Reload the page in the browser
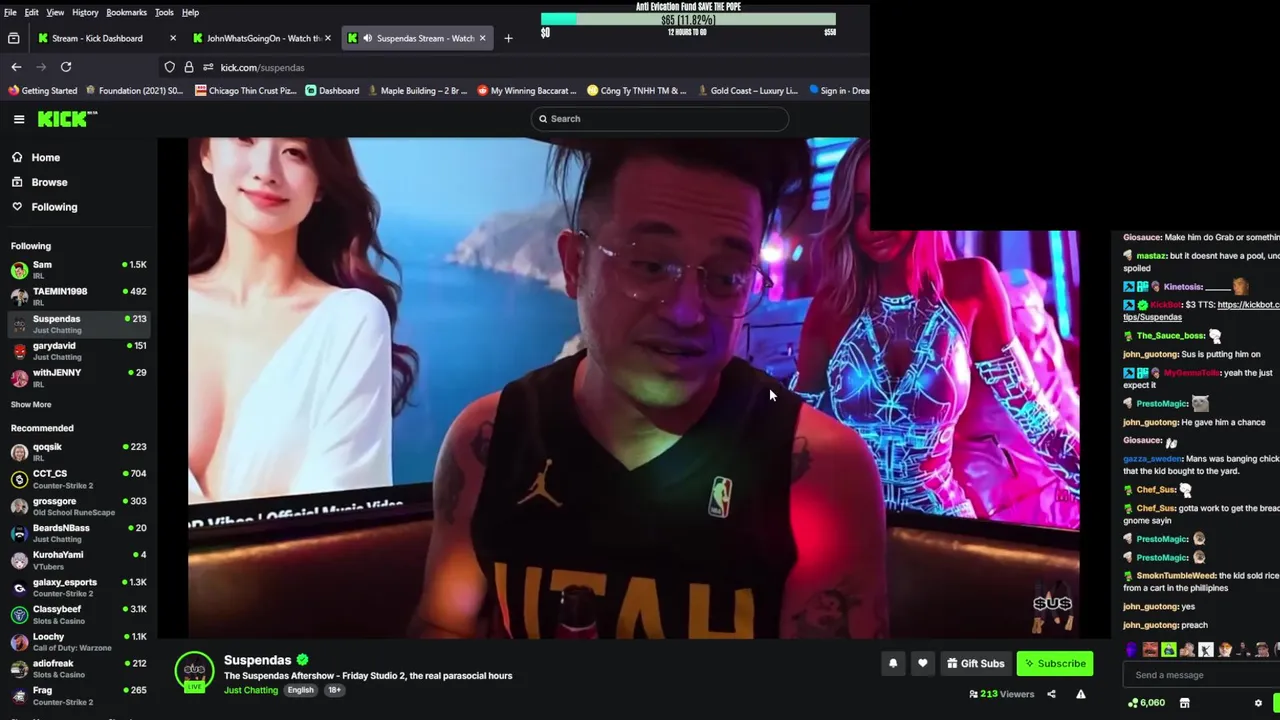This screenshot has width=1280, height=720. pos(66,67)
